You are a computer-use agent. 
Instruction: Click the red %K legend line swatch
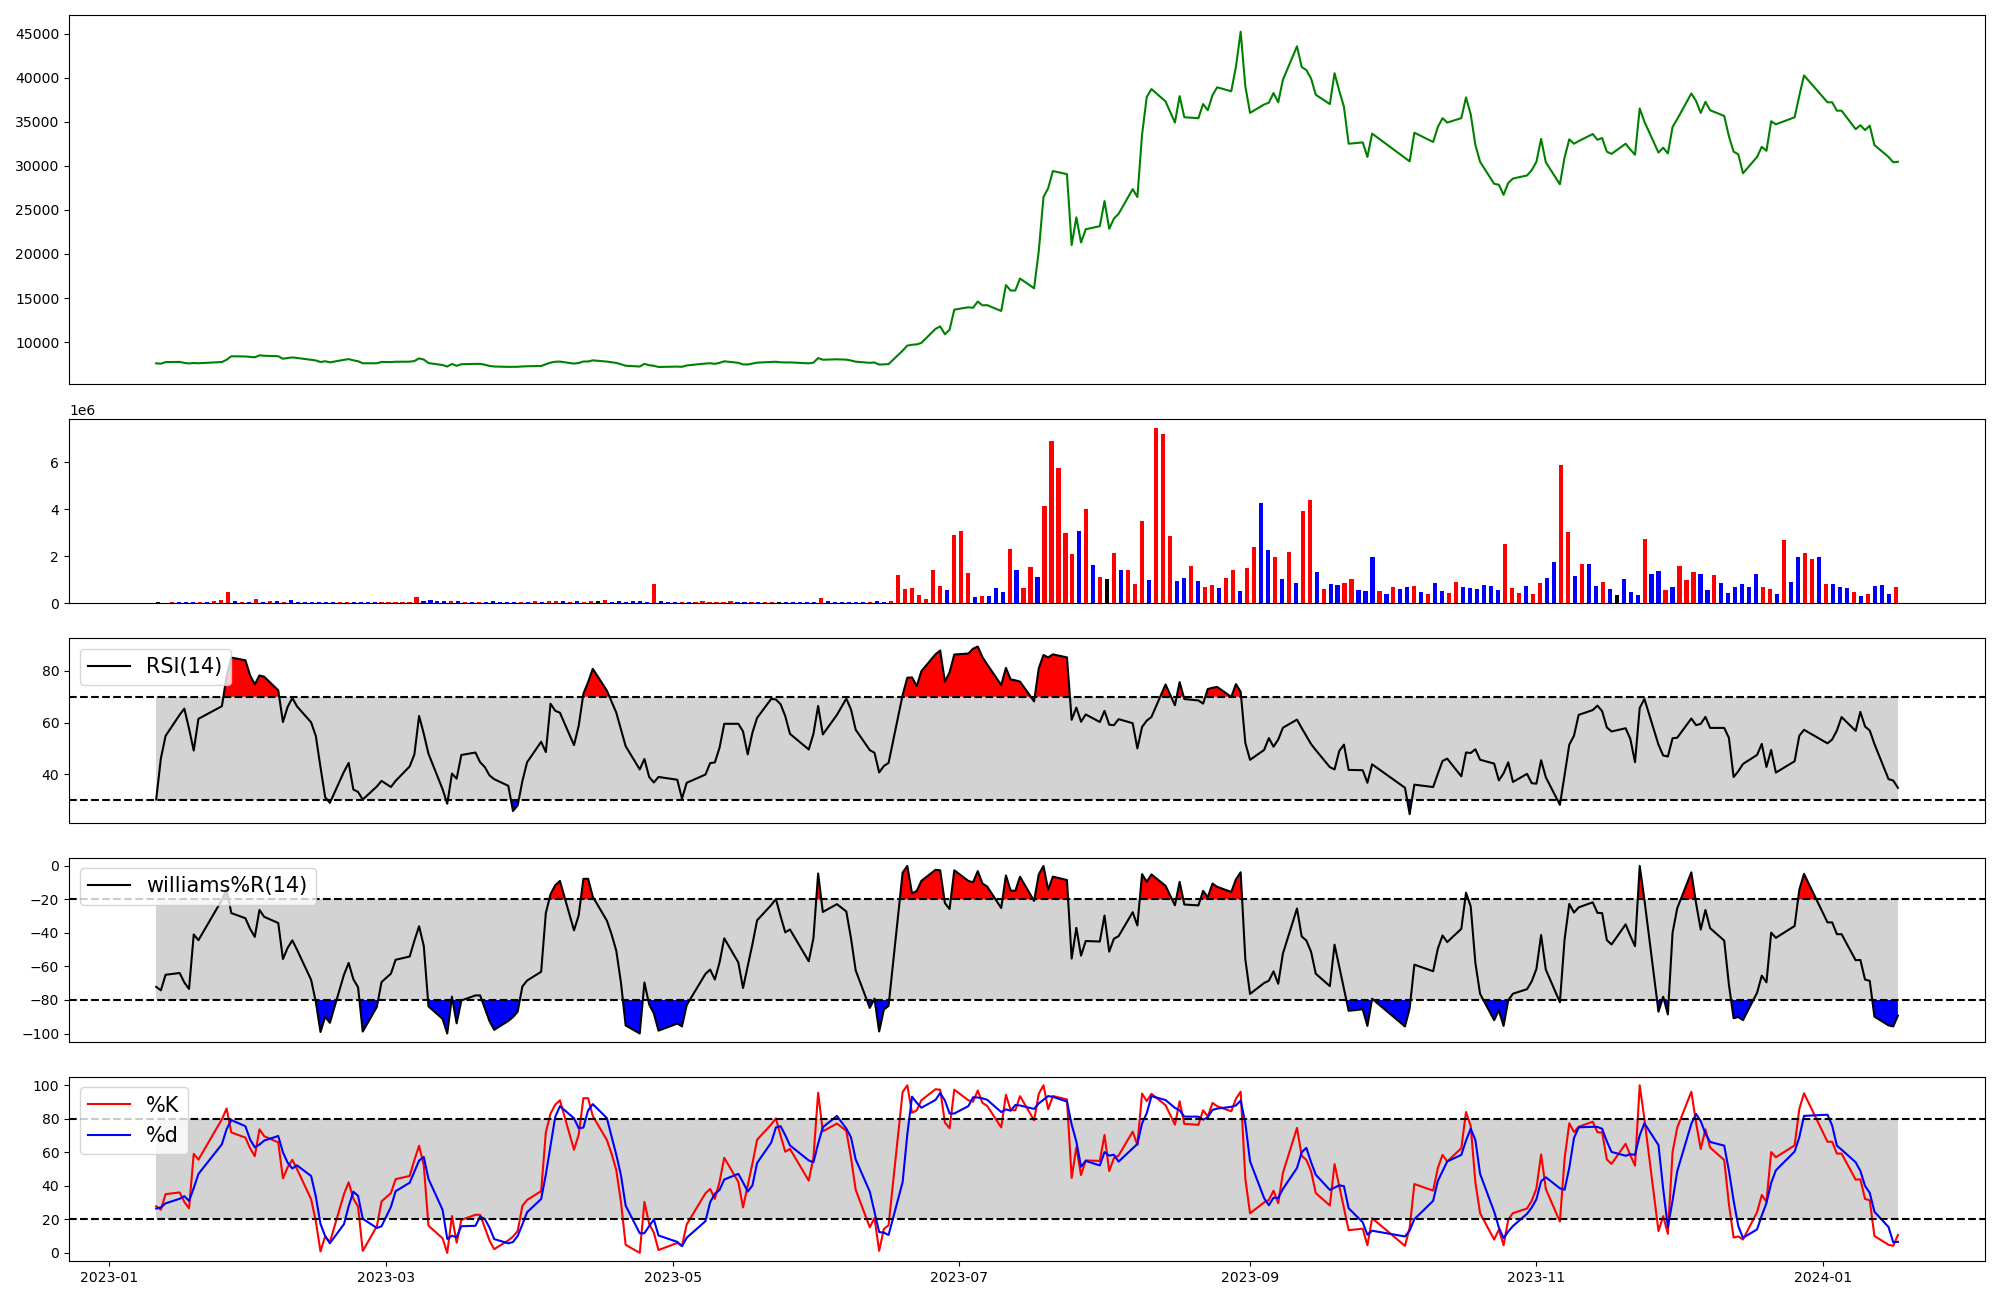[109, 1105]
